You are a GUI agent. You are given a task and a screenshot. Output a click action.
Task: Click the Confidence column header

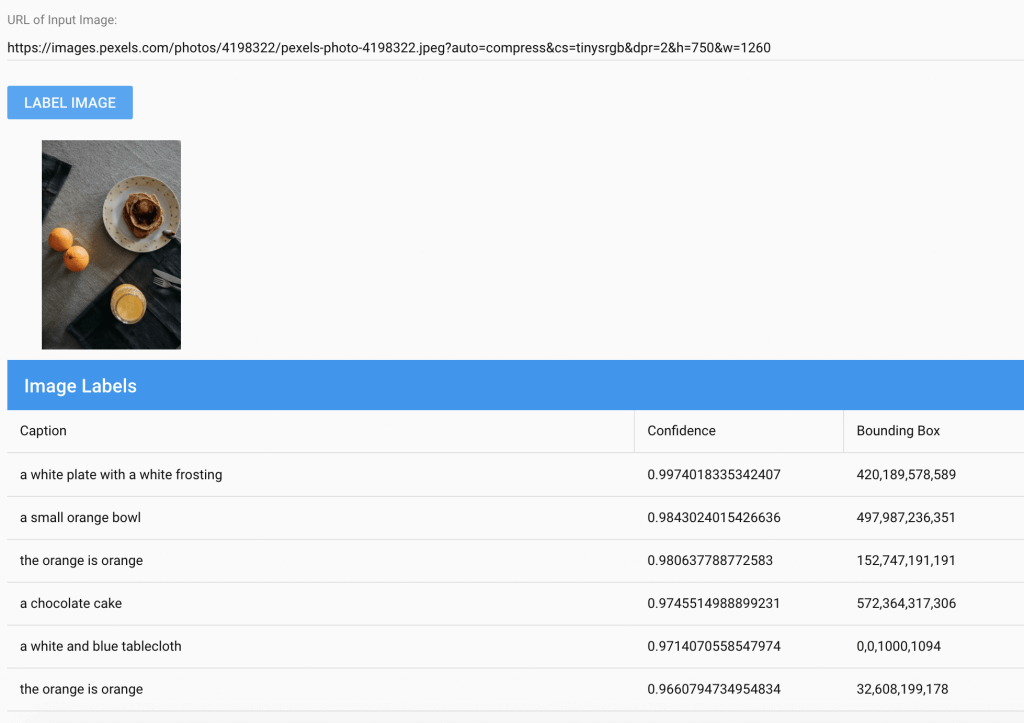pos(681,430)
